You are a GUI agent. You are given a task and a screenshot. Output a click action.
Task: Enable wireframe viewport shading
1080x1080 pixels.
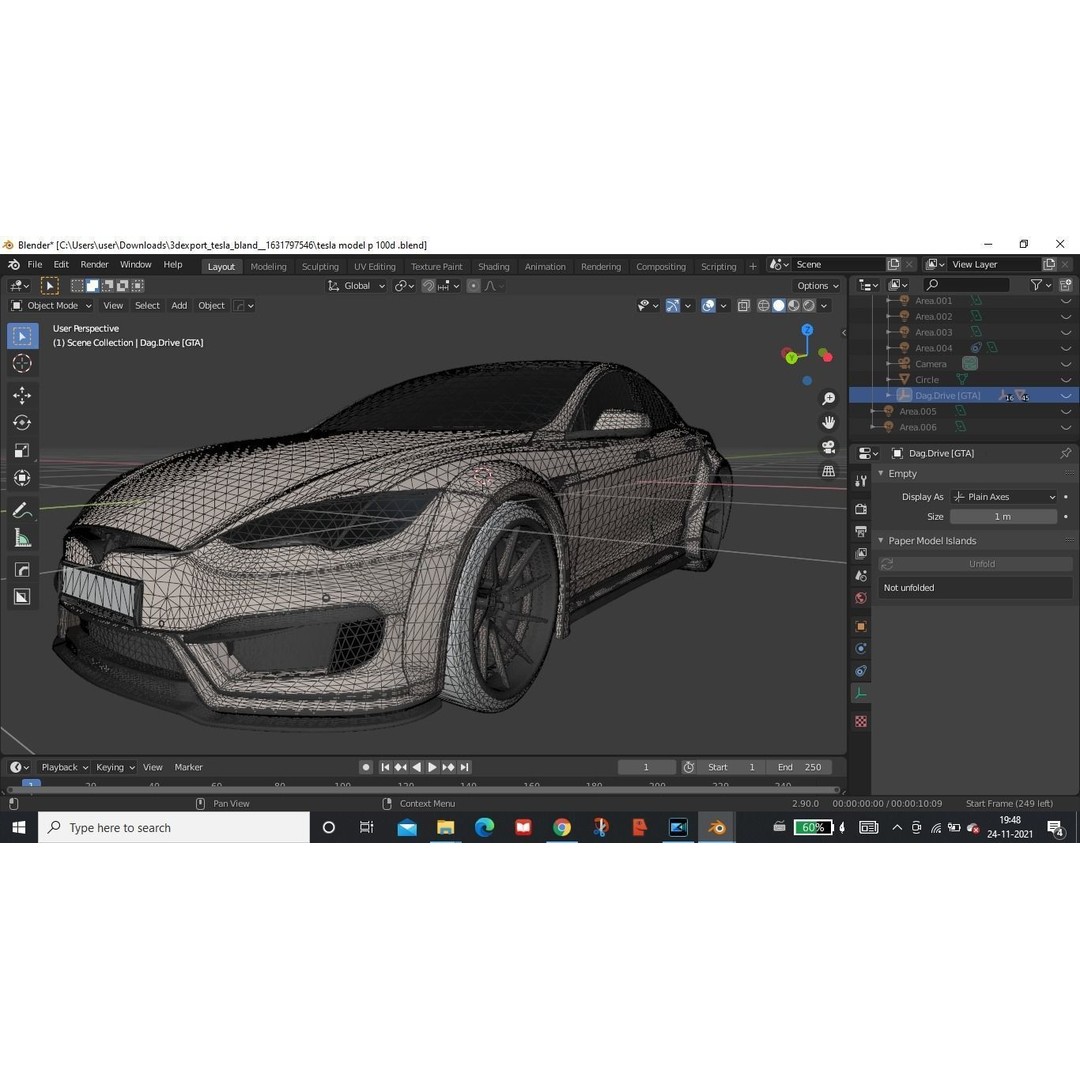(763, 305)
